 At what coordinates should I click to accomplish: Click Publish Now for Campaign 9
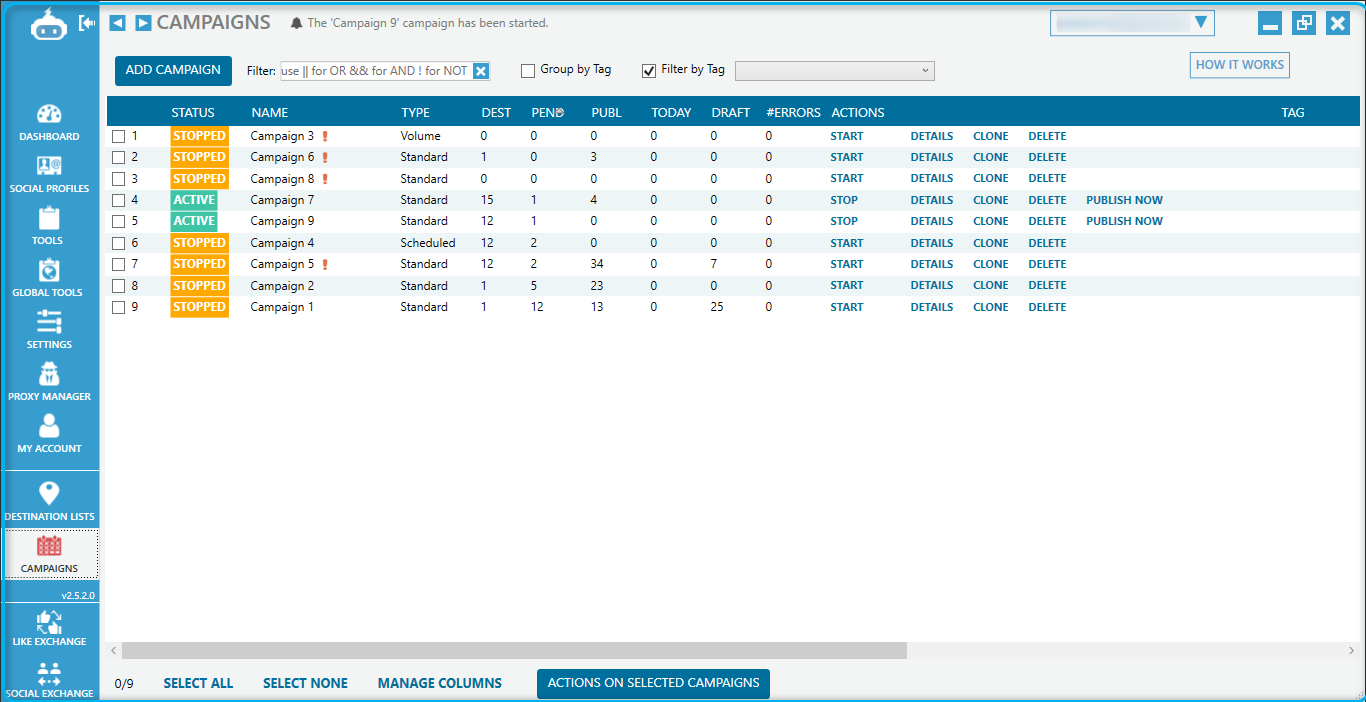[1124, 221]
